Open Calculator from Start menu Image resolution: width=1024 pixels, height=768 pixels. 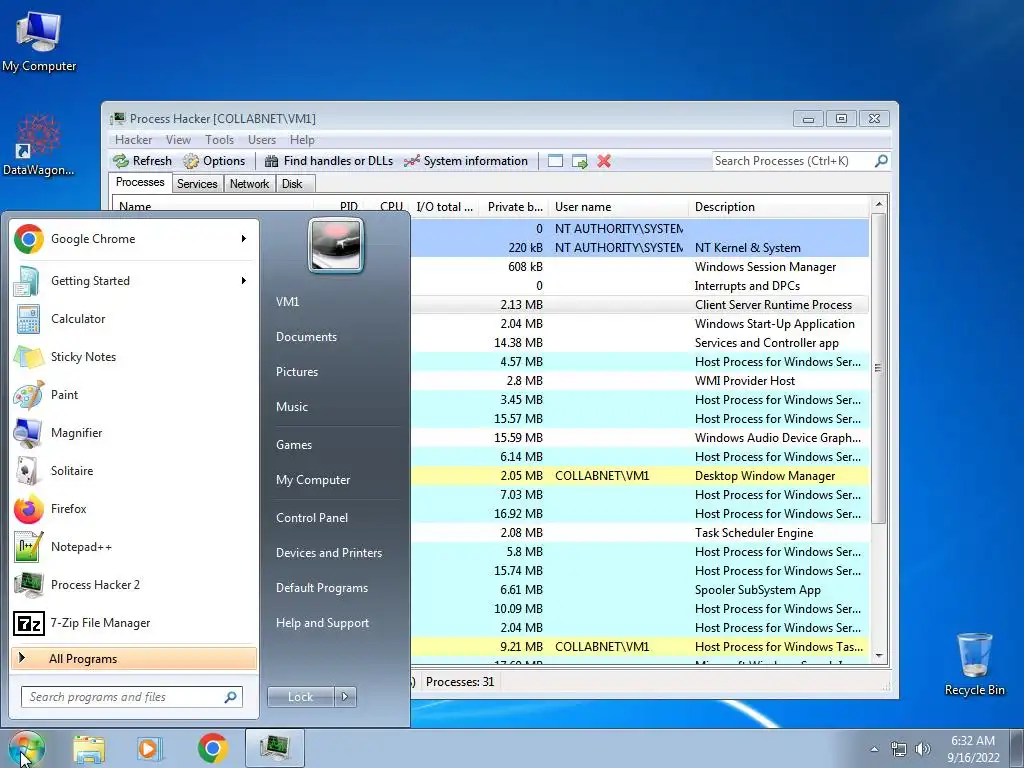(134, 319)
